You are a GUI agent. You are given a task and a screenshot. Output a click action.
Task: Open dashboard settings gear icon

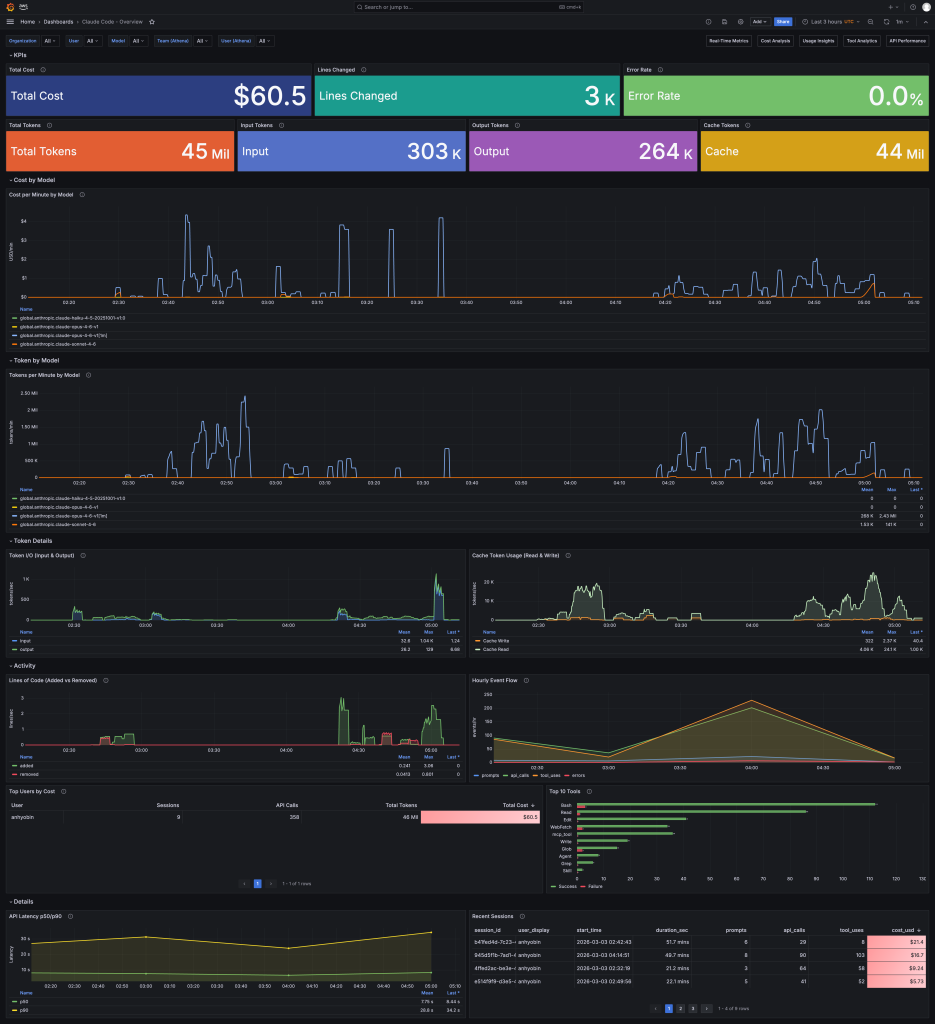740,21
